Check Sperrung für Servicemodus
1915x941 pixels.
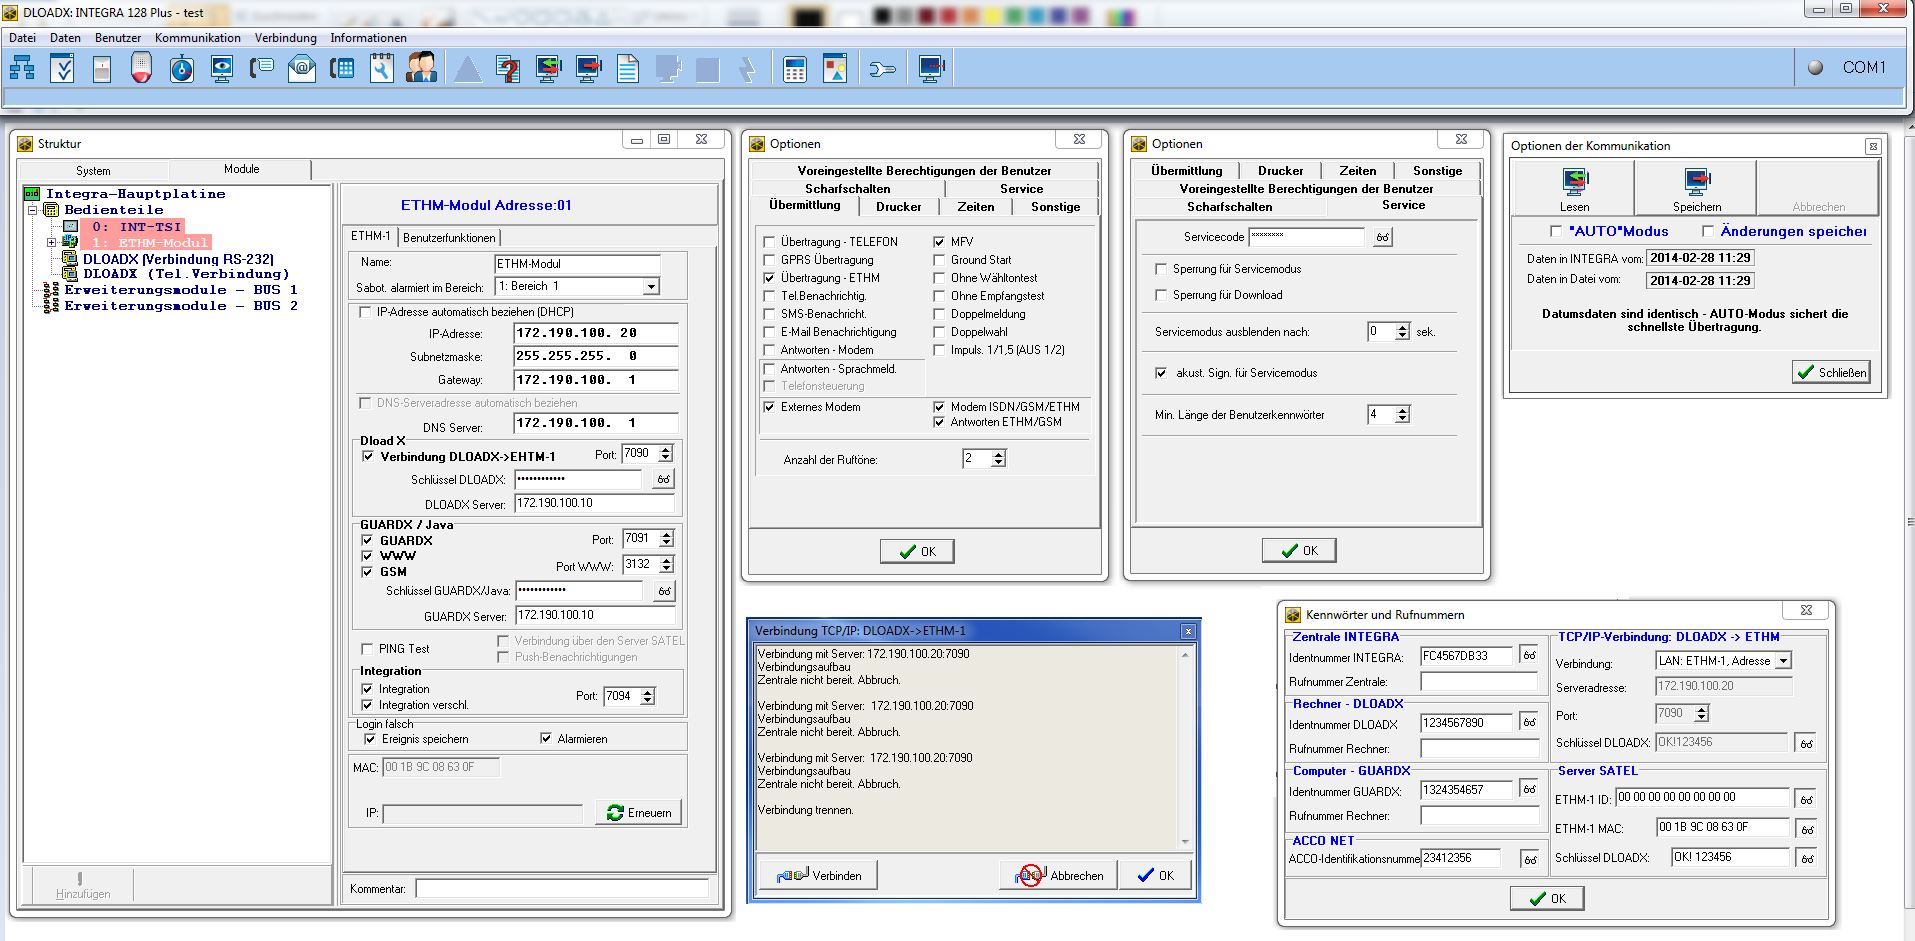pyautogui.click(x=1161, y=269)
